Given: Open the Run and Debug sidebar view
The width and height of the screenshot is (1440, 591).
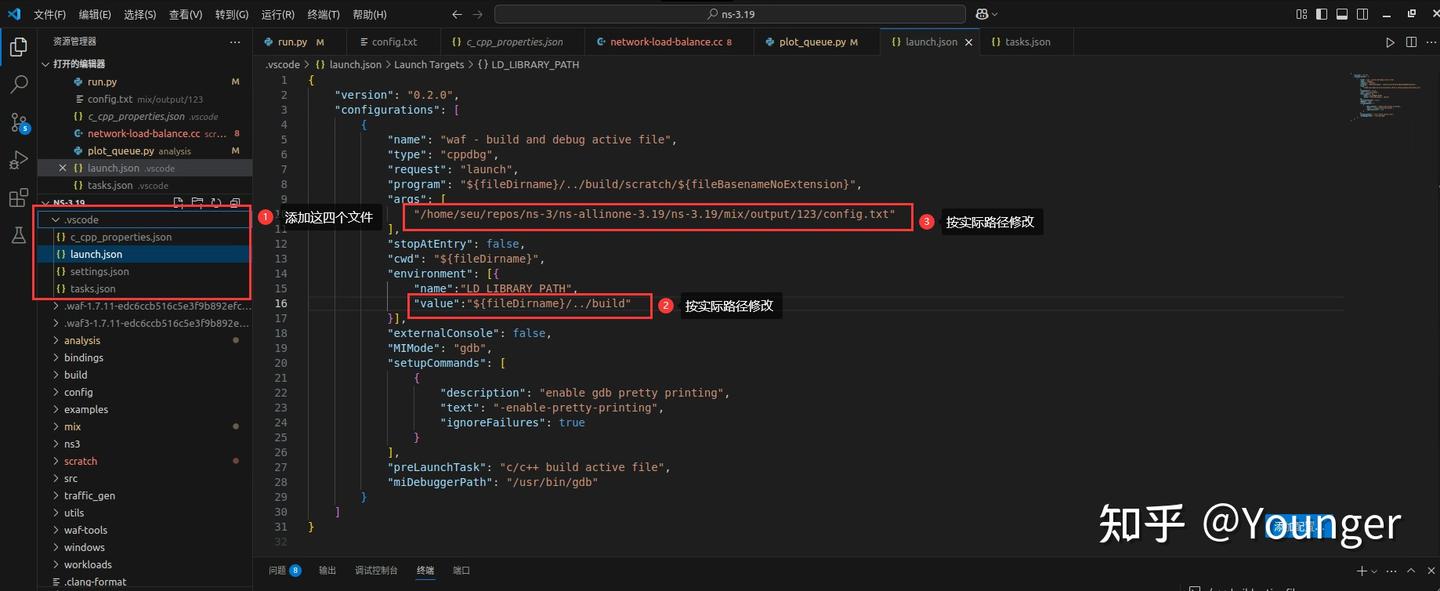Looking at the screenshot, I should point(19,160).
